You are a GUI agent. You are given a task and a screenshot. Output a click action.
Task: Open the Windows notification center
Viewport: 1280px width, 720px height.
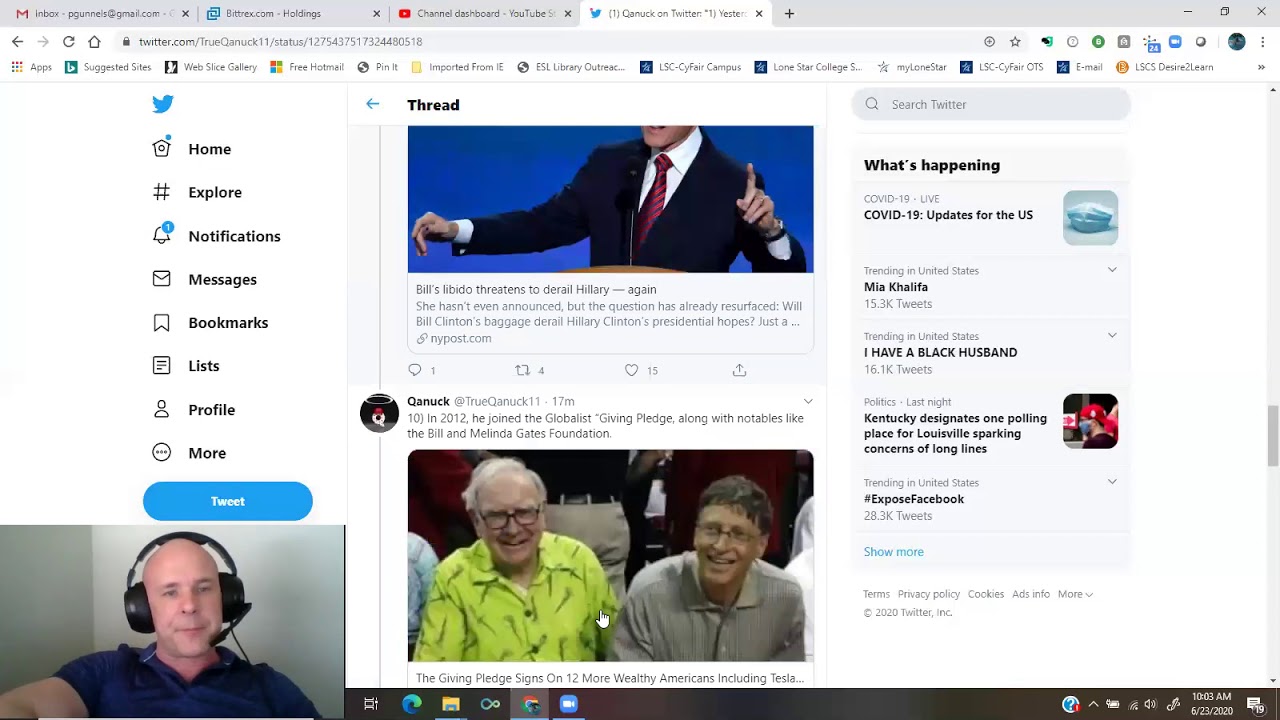(x=1255, y=704)
